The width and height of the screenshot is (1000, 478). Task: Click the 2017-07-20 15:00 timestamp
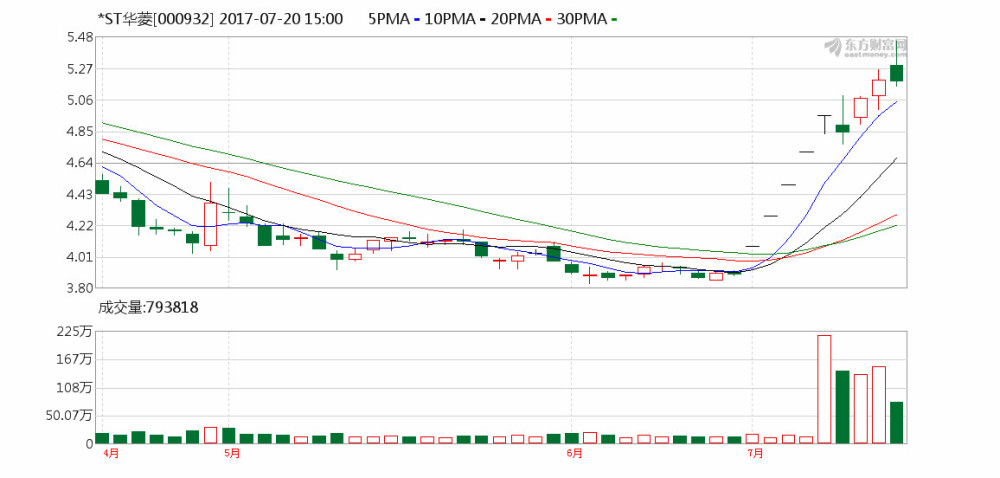(x=281, y=19)
